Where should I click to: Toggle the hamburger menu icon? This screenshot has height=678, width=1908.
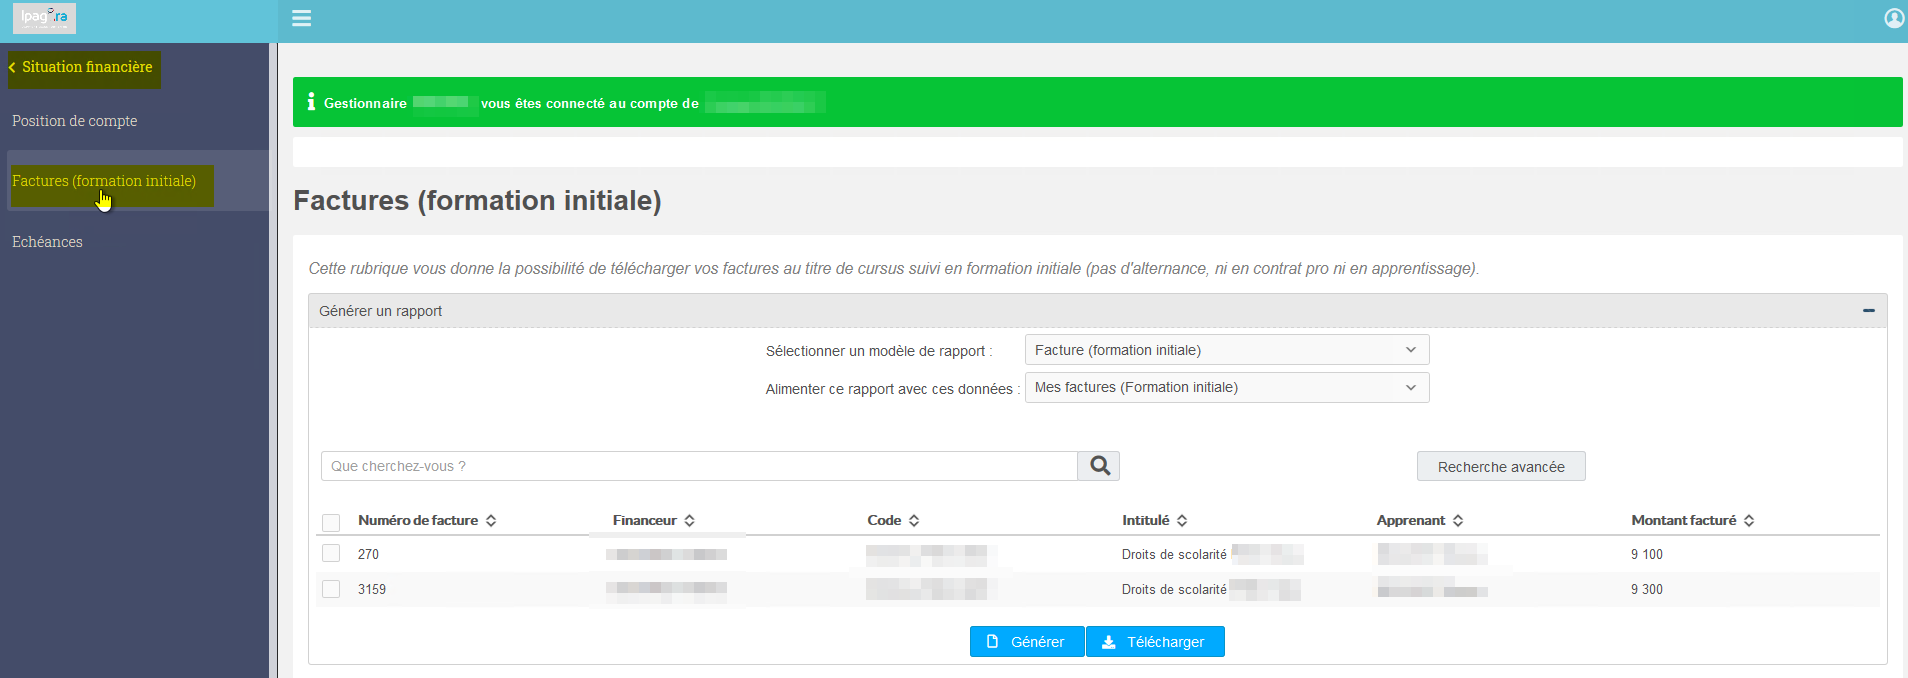(x=301, y=18)
